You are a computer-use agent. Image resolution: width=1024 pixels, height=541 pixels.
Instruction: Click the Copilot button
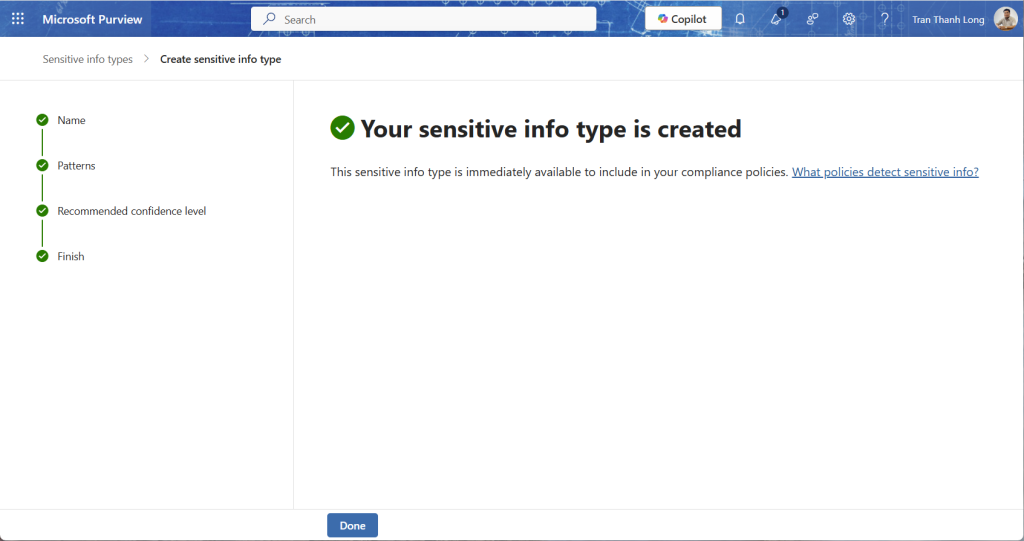(x=683, y=19)
